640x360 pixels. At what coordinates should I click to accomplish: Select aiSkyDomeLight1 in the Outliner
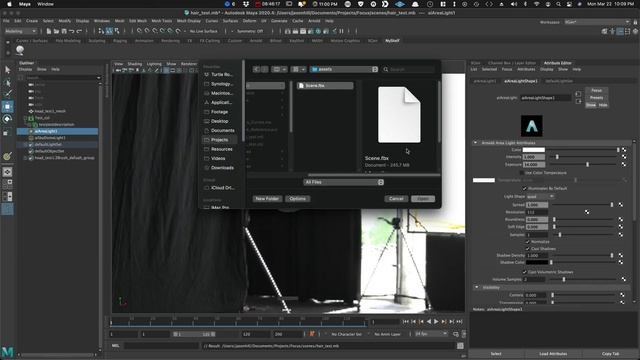[50, 138]
